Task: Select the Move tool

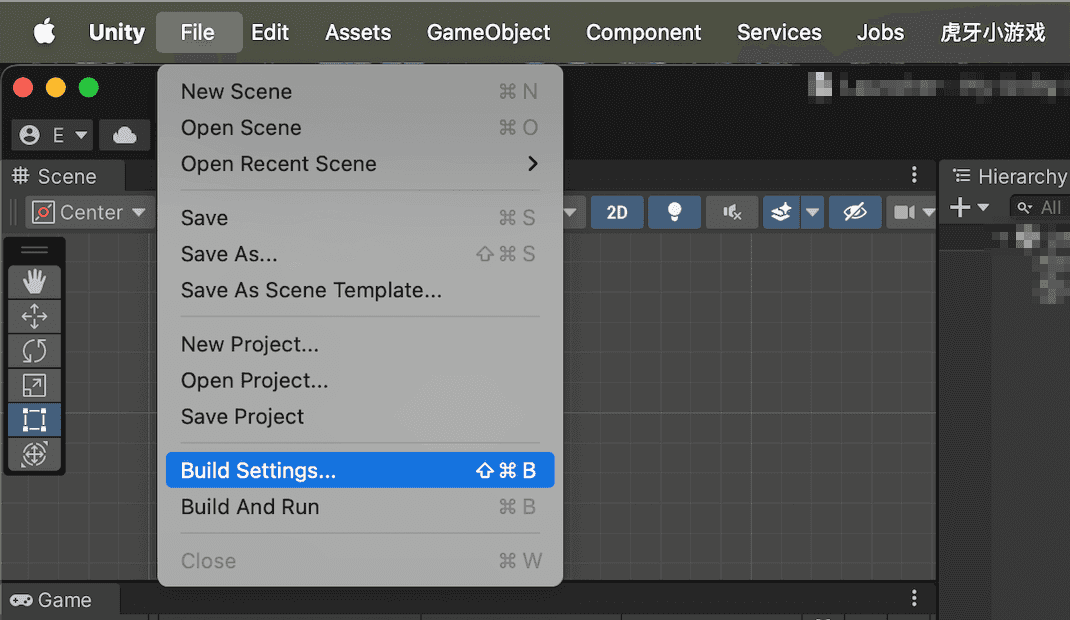Action: tap(34, 317)
